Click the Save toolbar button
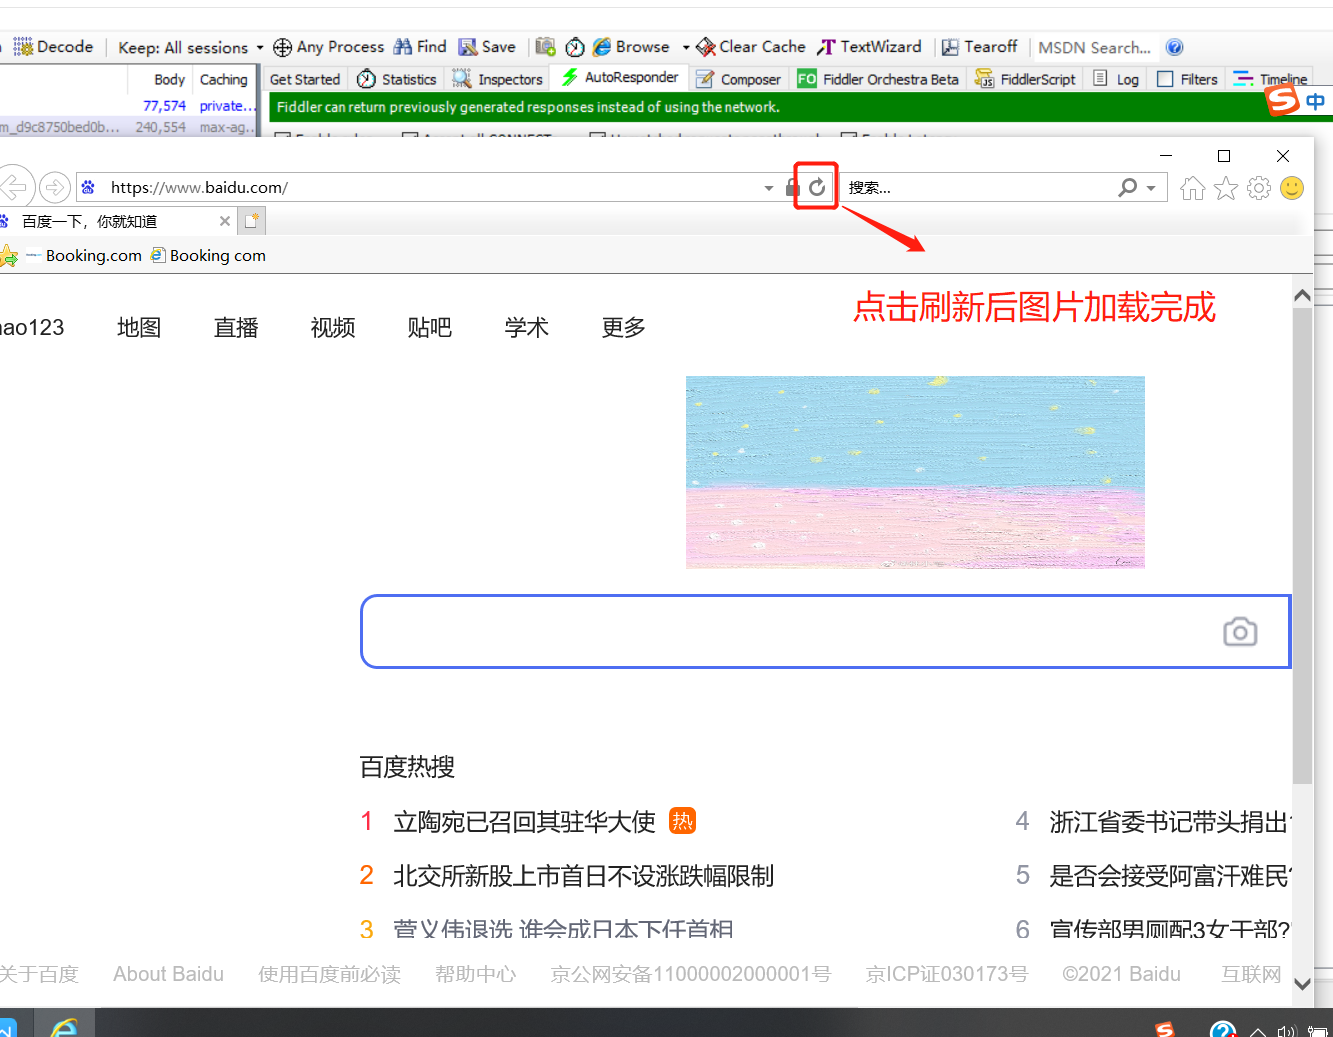Viewport: 1333px width, 1037px height. point(487,47)
